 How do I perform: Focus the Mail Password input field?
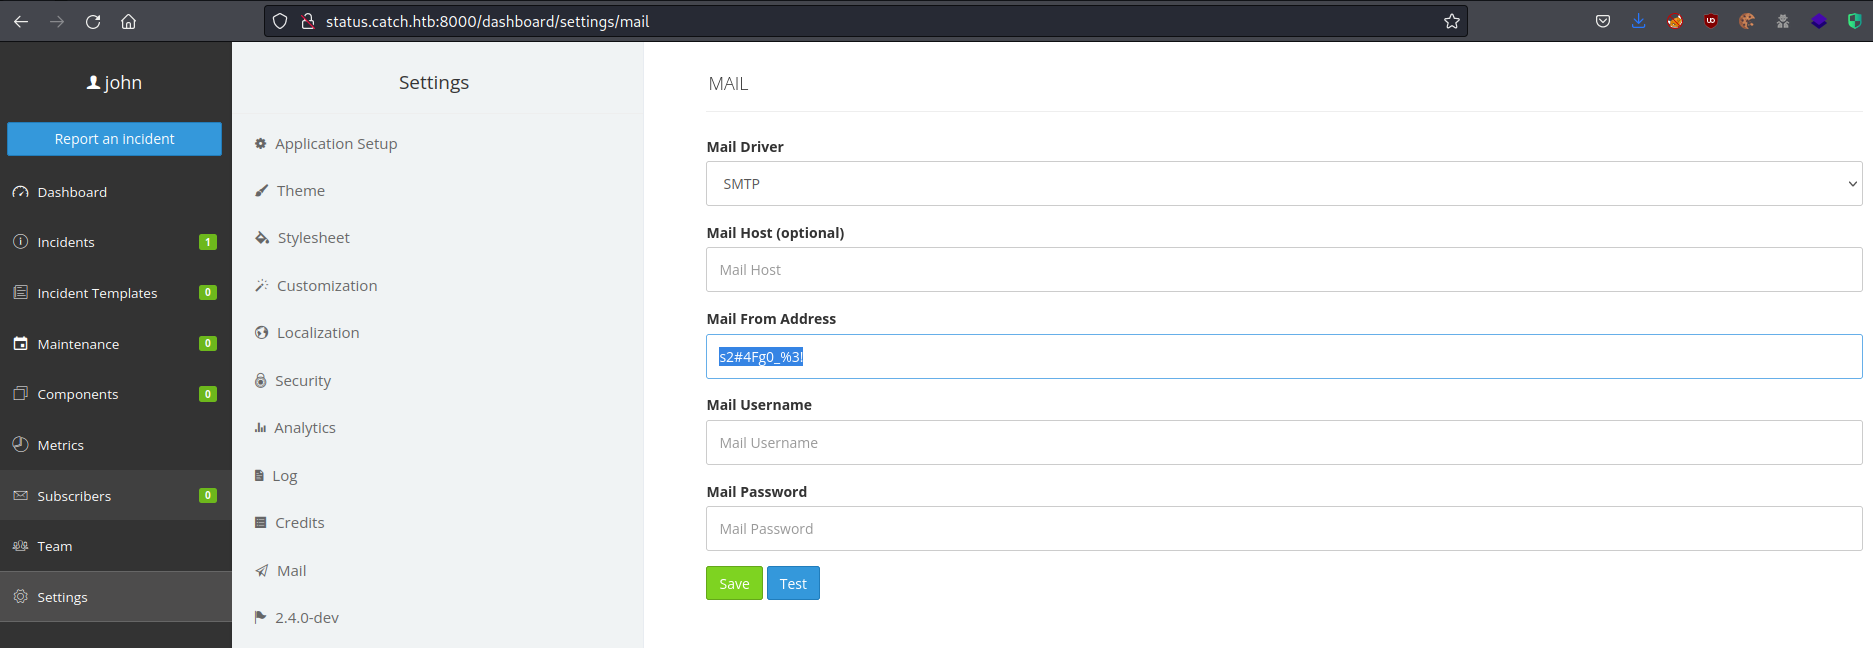tap(1284, 529)
